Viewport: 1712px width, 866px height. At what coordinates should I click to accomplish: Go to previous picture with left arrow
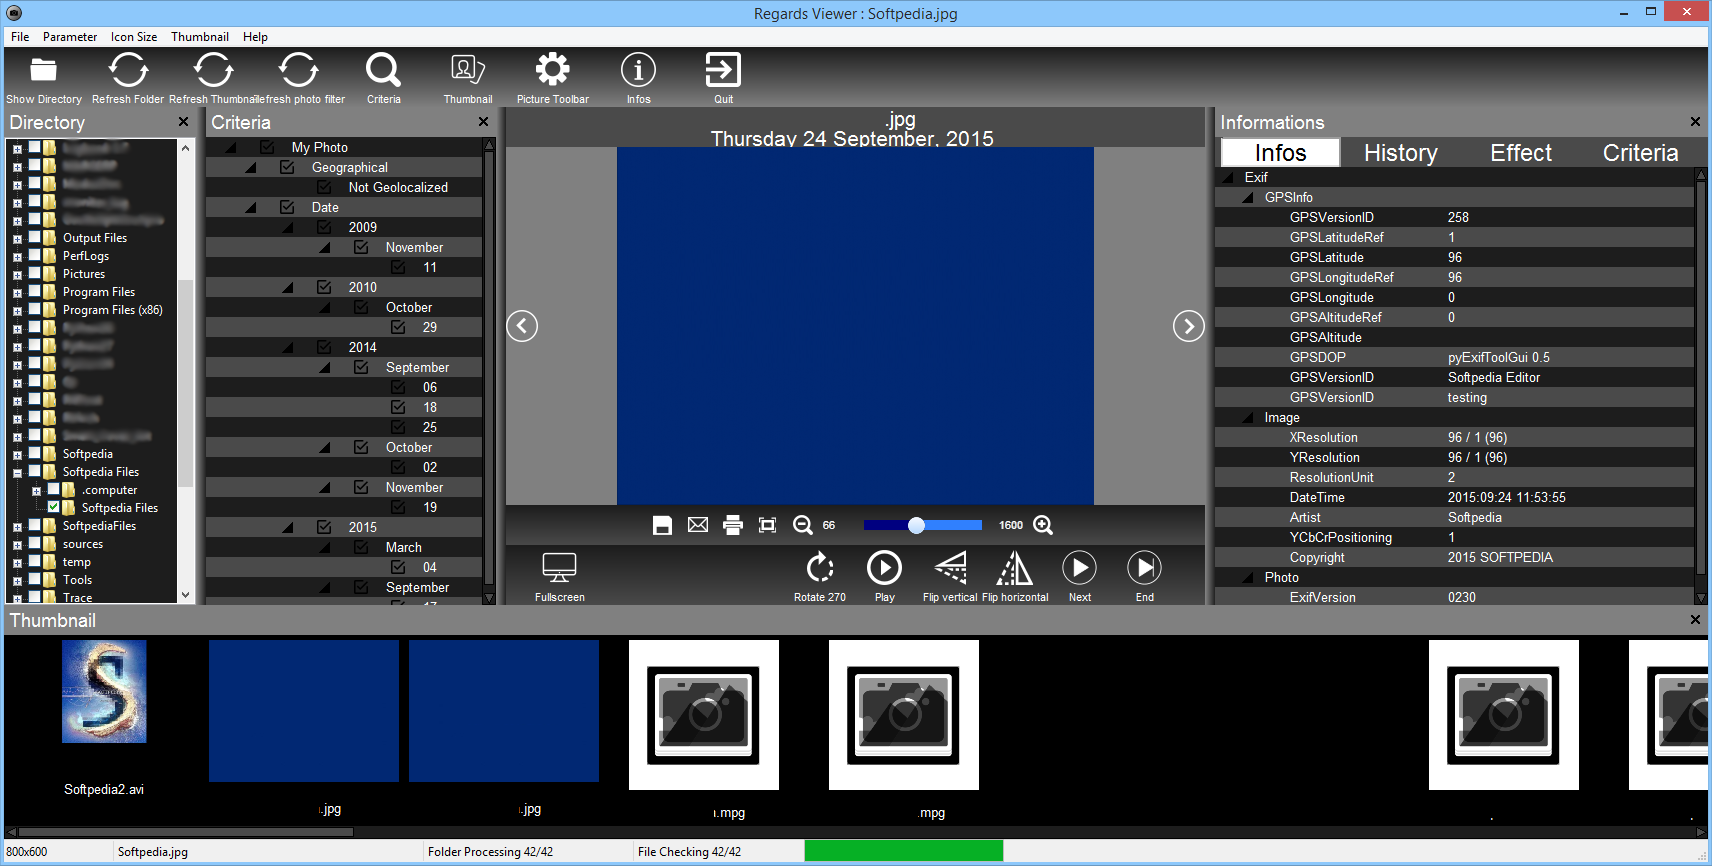tap(522, 326)
